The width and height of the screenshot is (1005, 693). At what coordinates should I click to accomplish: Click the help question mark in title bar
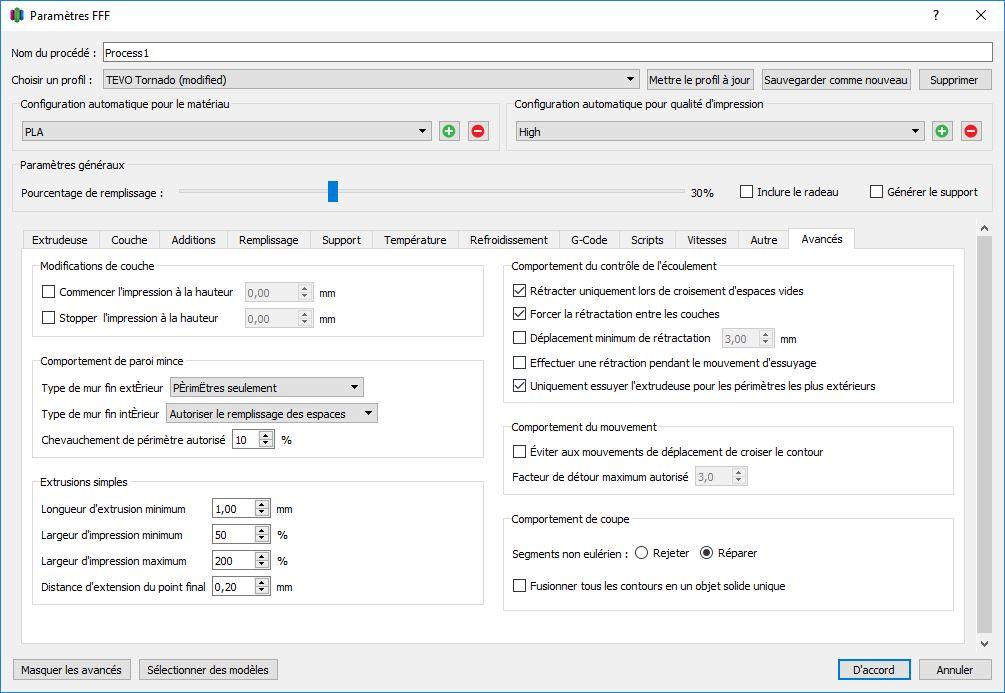[x=936, y=15]
